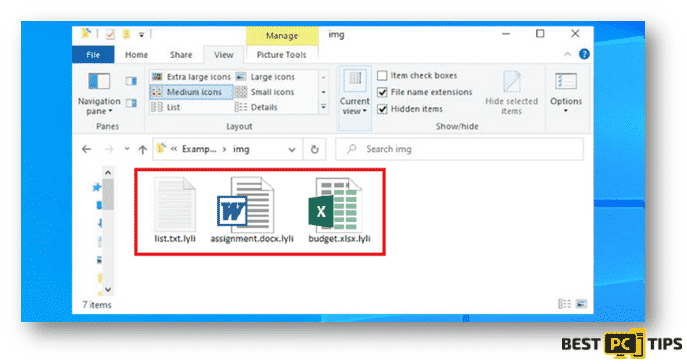Switch to List layout
This screenshot has height=364, width=687.
166,107
